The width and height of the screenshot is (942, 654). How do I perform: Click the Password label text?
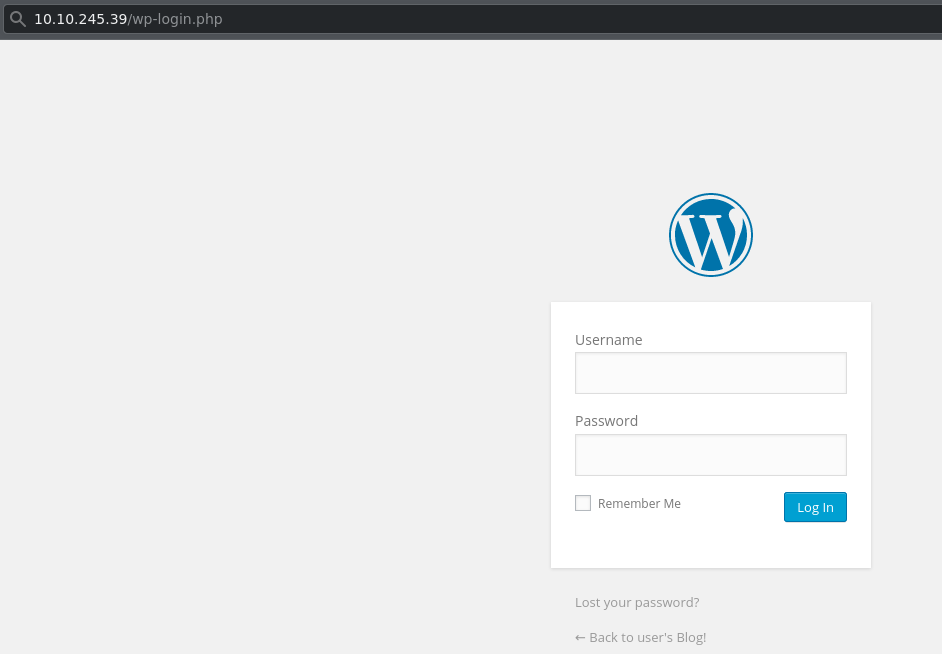tap(606, 421)
